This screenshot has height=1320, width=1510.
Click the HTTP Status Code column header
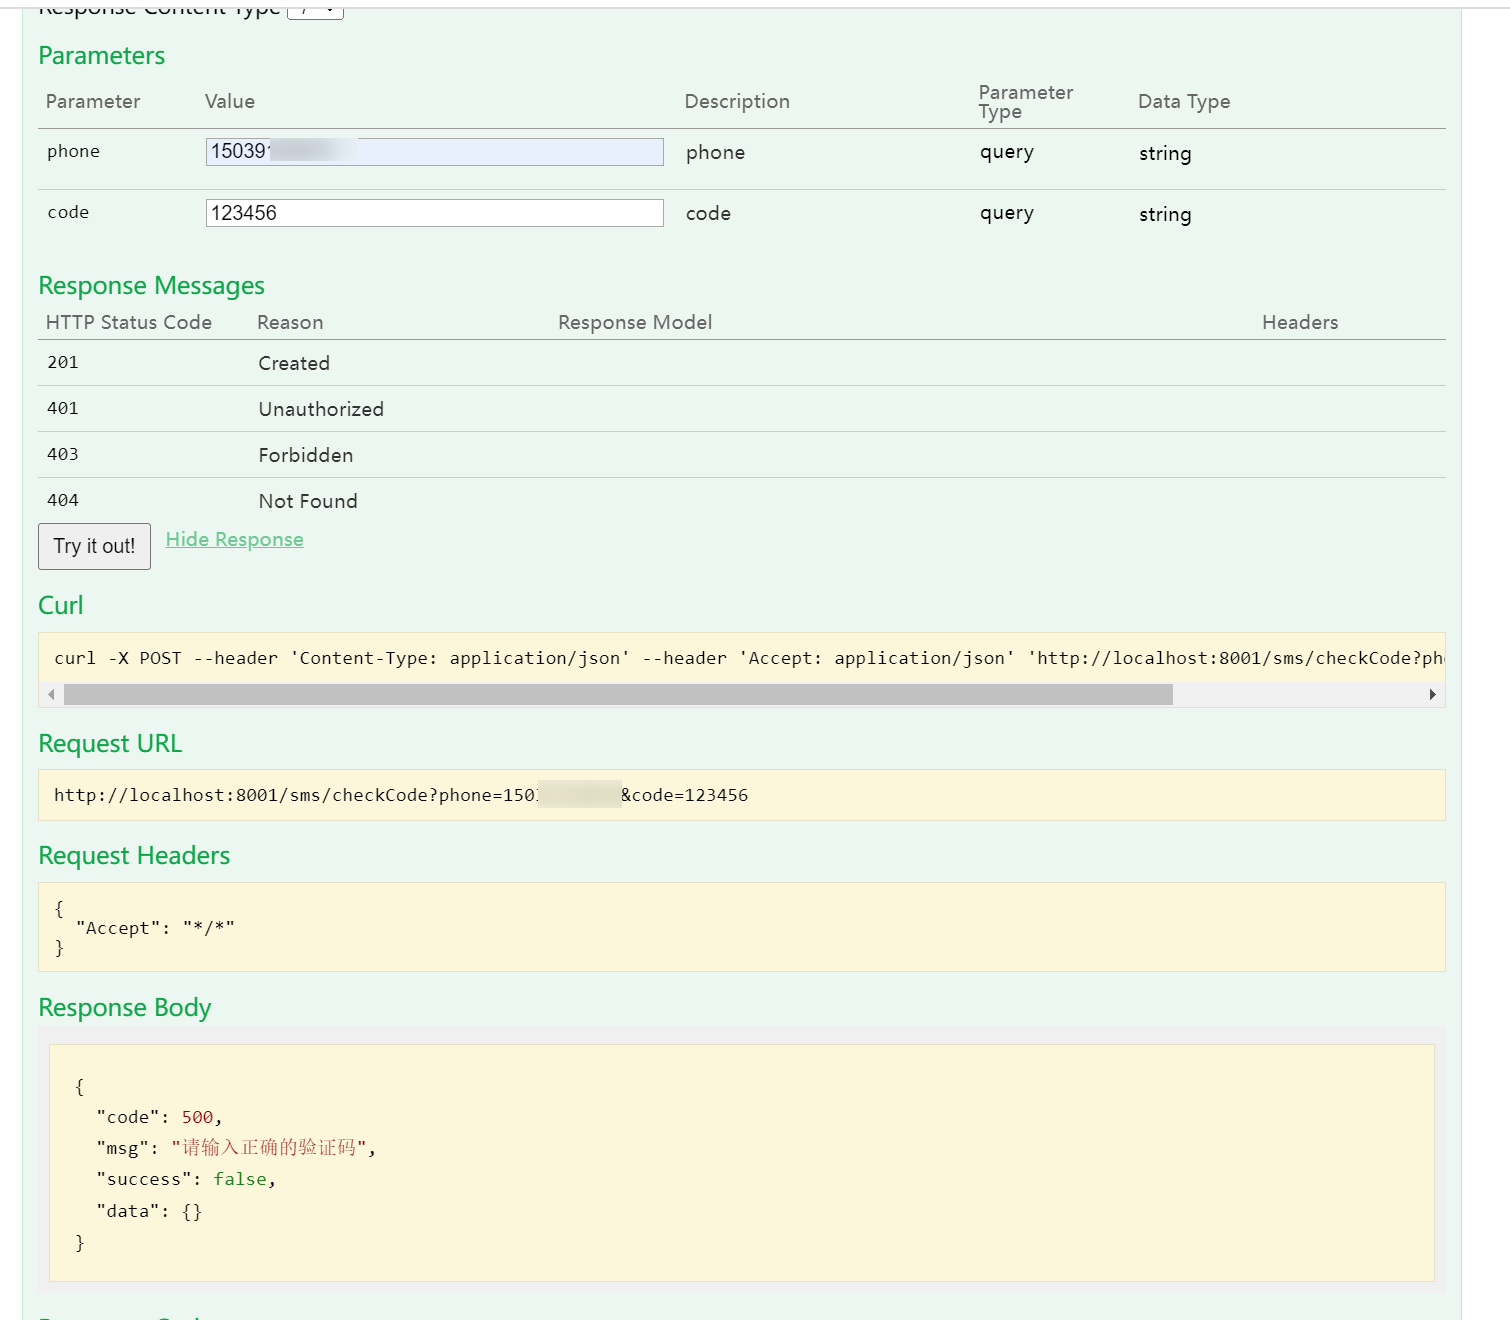pos(129,322)
